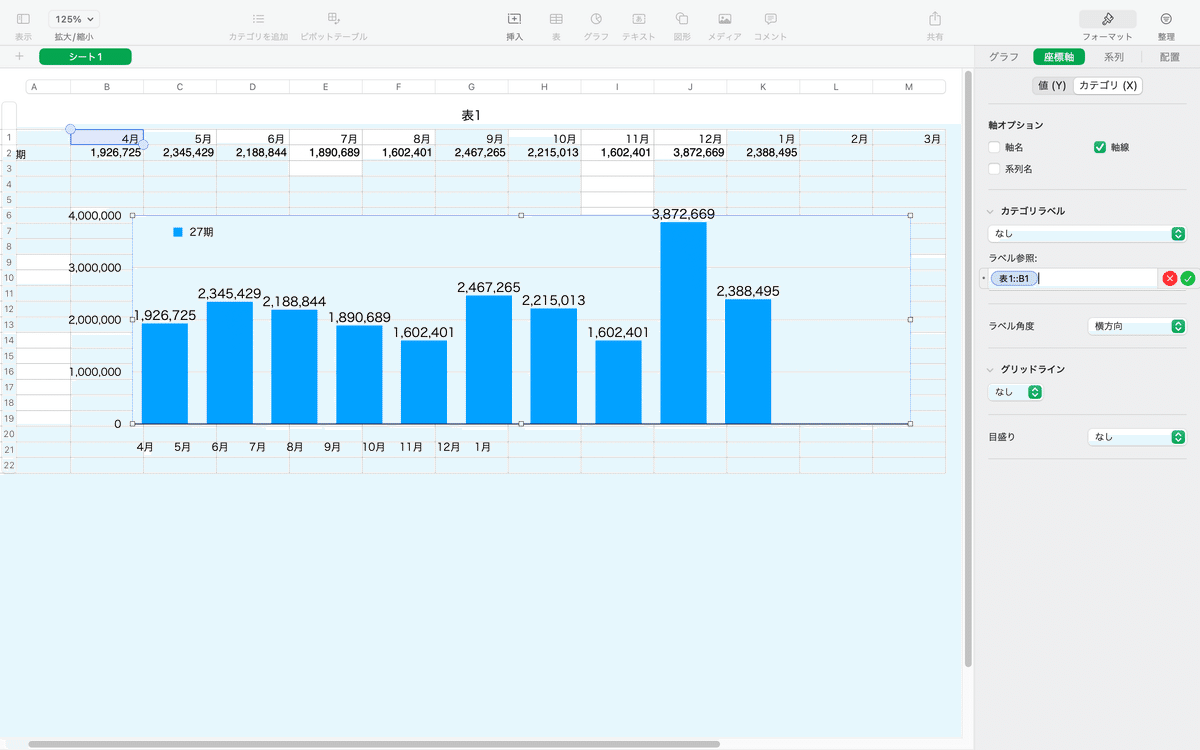1200x750 pixels.
Task: Click the horizontal scrollbar at bottom
Action: pos(373,744)
